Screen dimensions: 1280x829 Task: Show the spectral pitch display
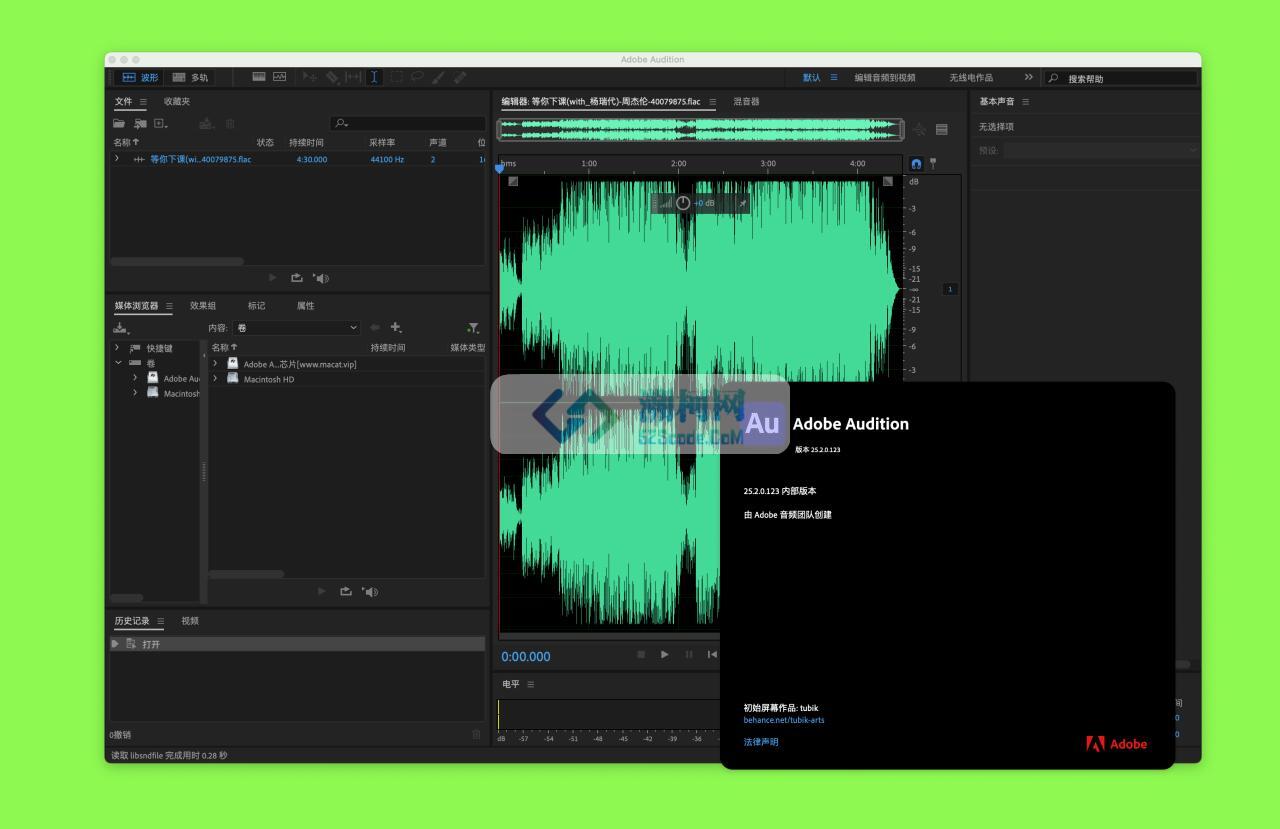[x=279, y=77]
